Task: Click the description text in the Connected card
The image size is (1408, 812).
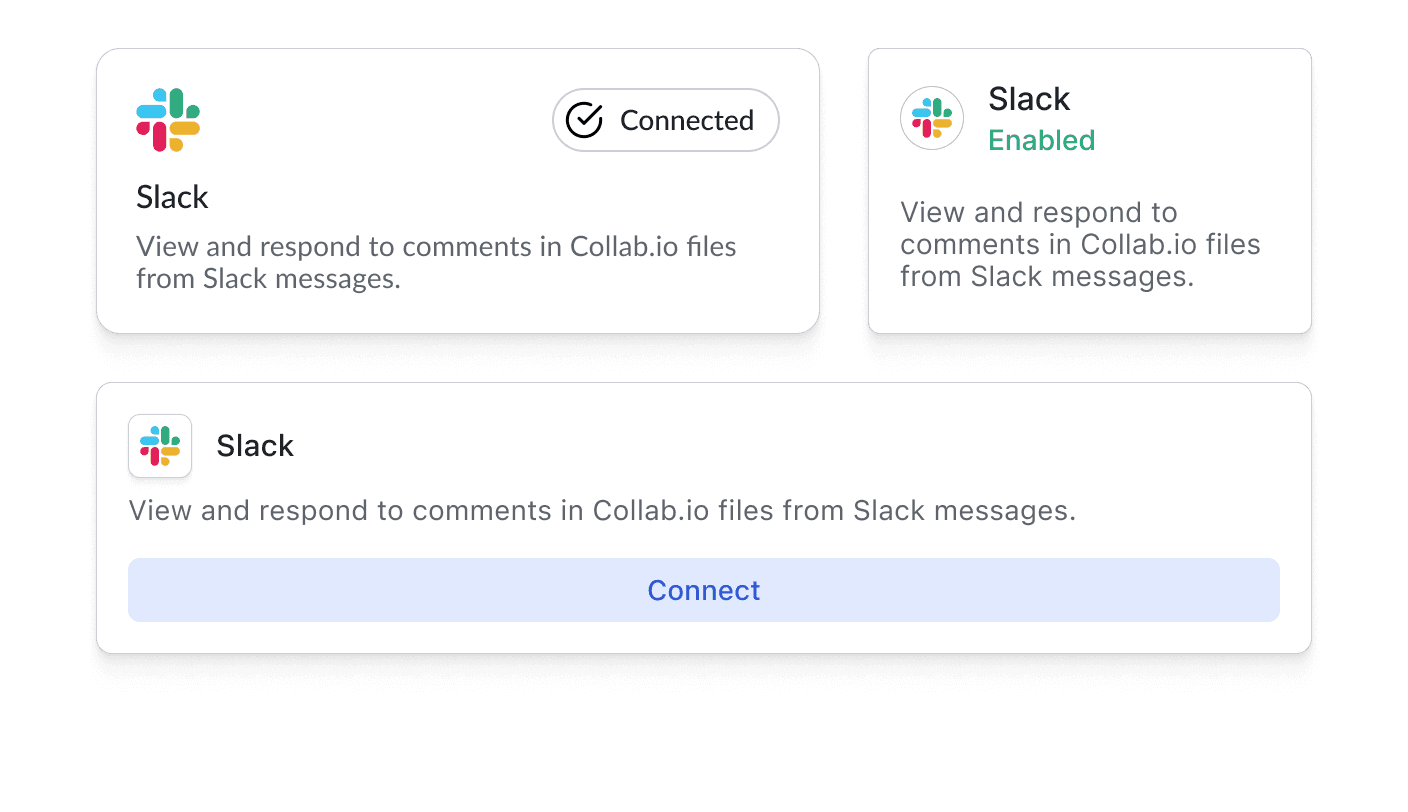Action: click(x=436, y=262)
